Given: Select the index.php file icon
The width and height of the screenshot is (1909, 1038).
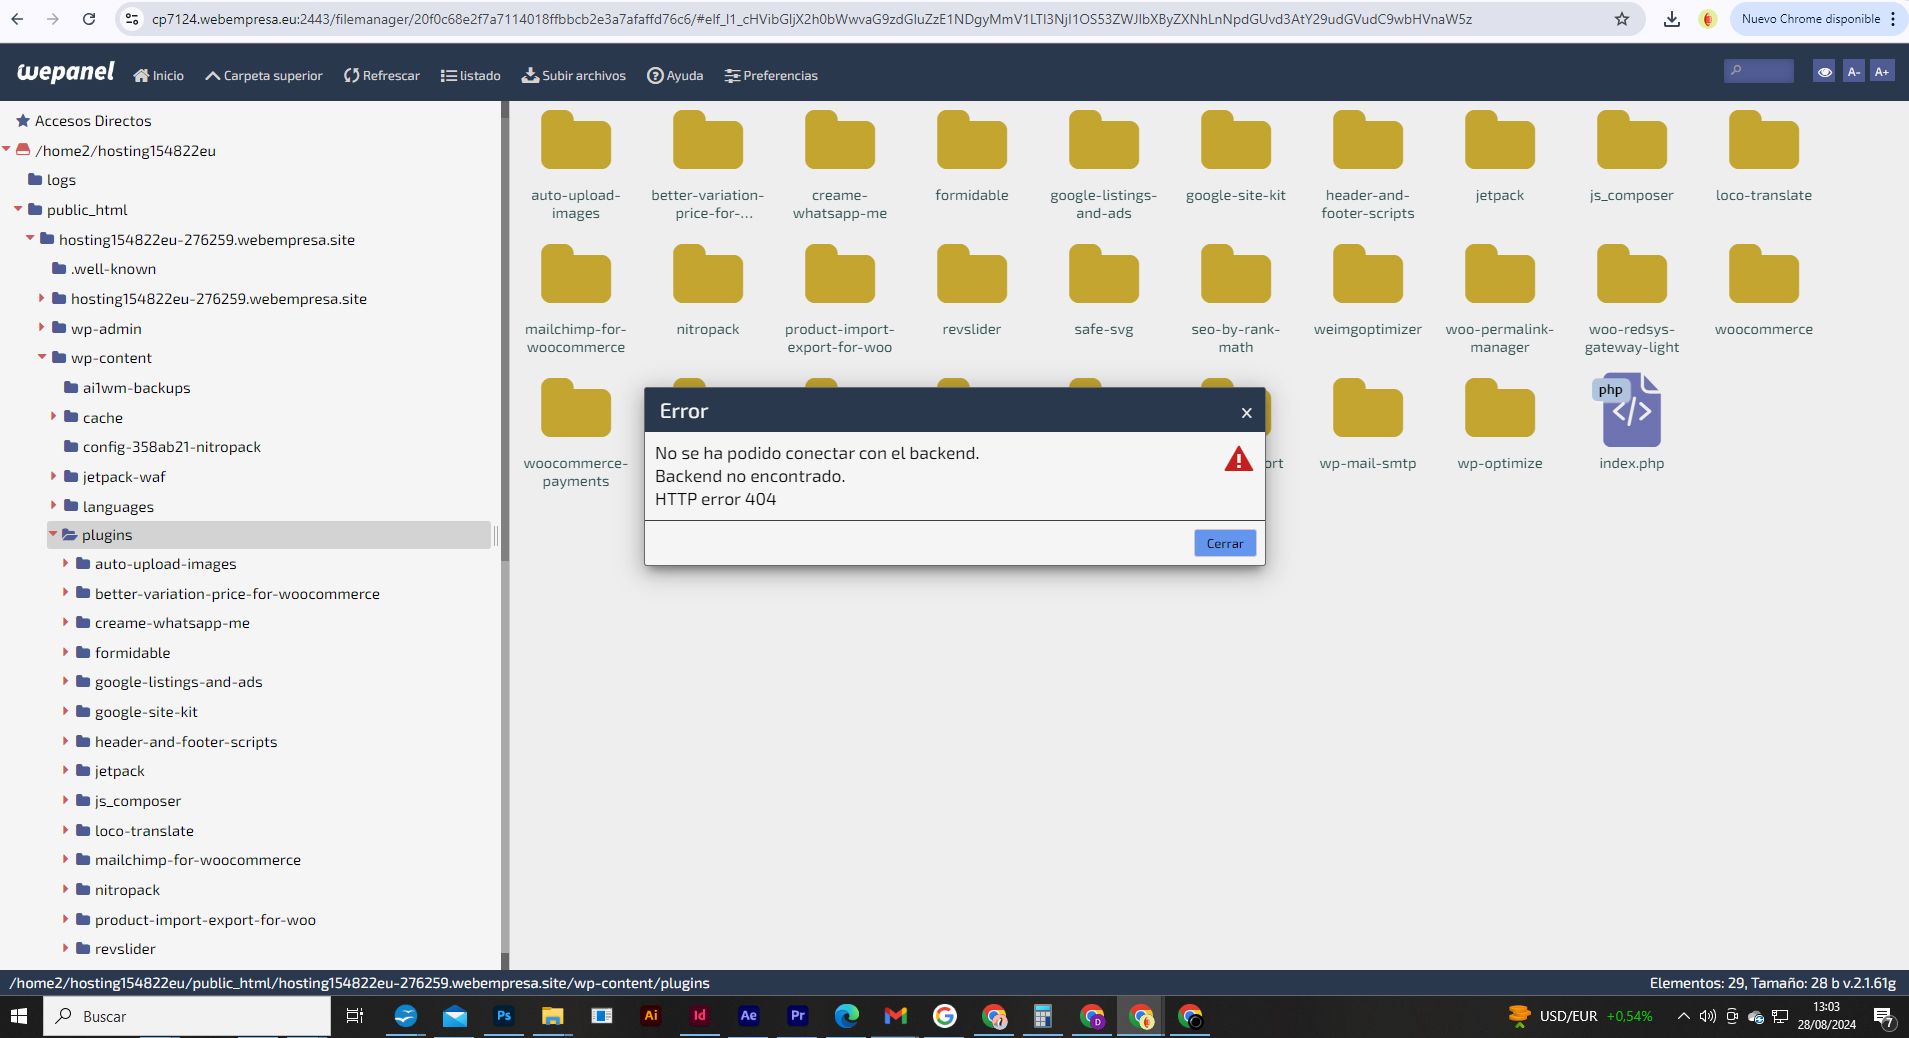Looking at the screenshot, I should (1630, 410).
